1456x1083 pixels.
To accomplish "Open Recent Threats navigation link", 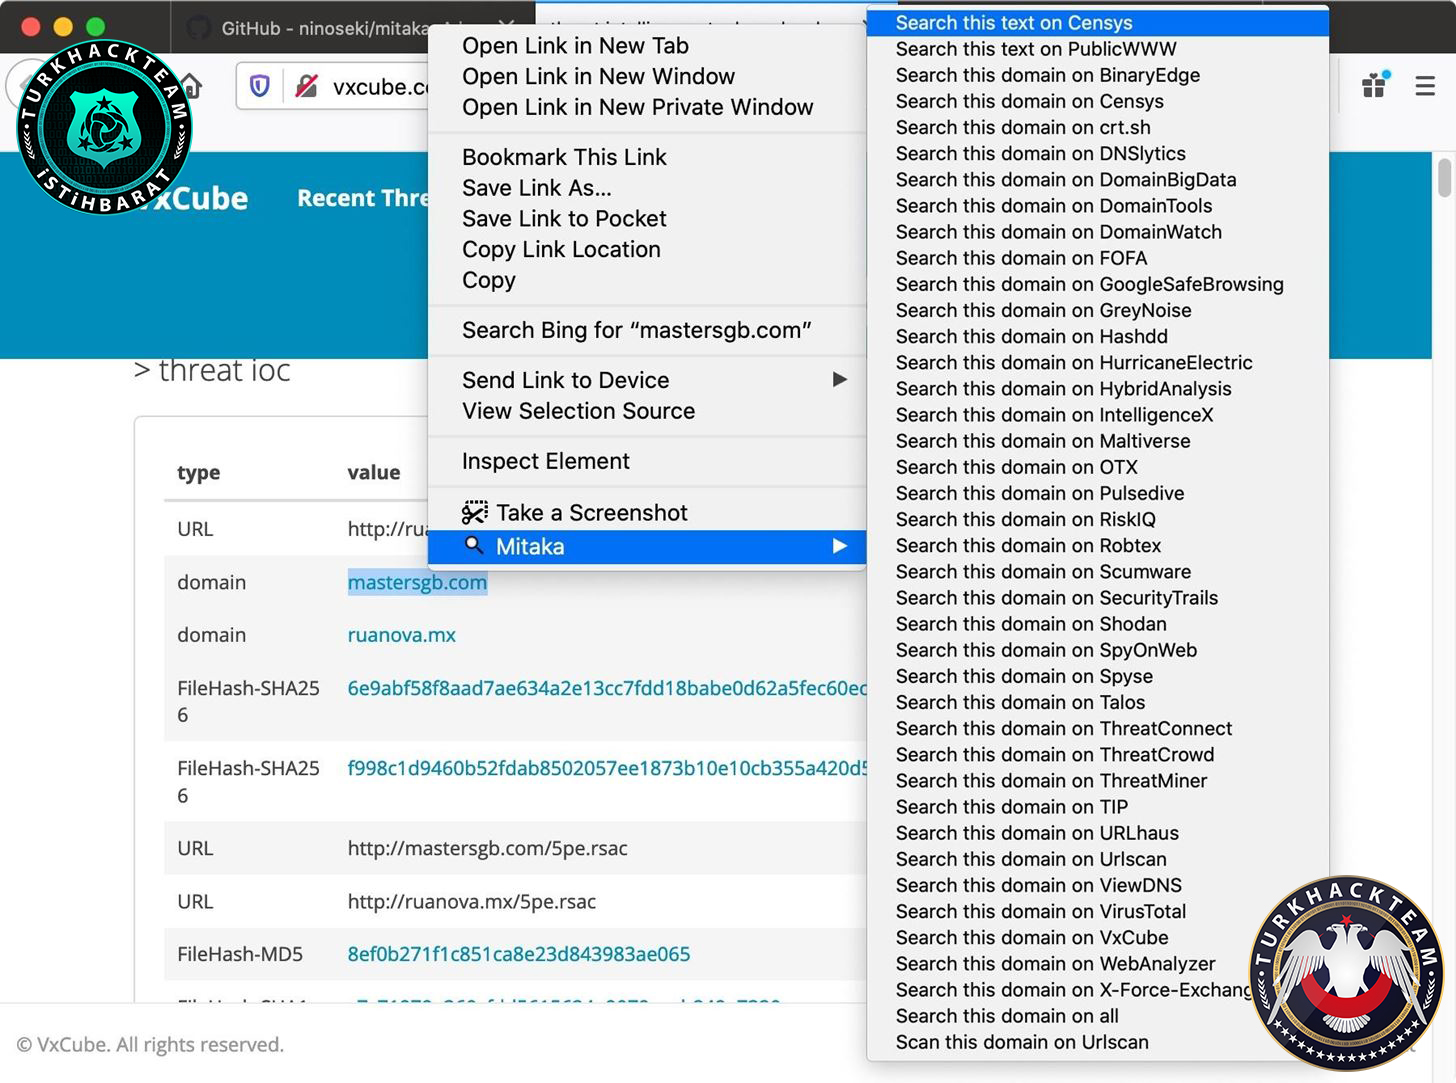I will click(x=362, y=198).
